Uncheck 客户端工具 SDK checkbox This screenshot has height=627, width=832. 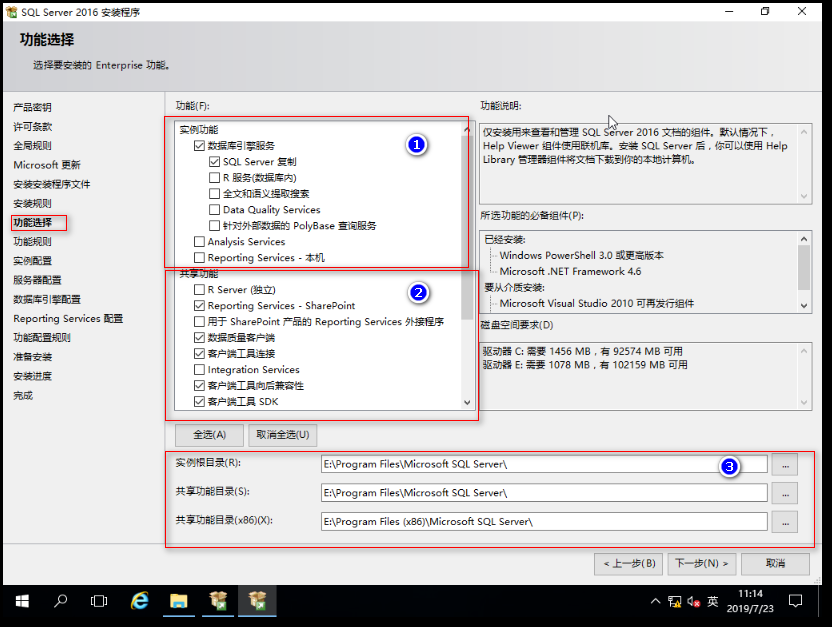coord(200,402)
